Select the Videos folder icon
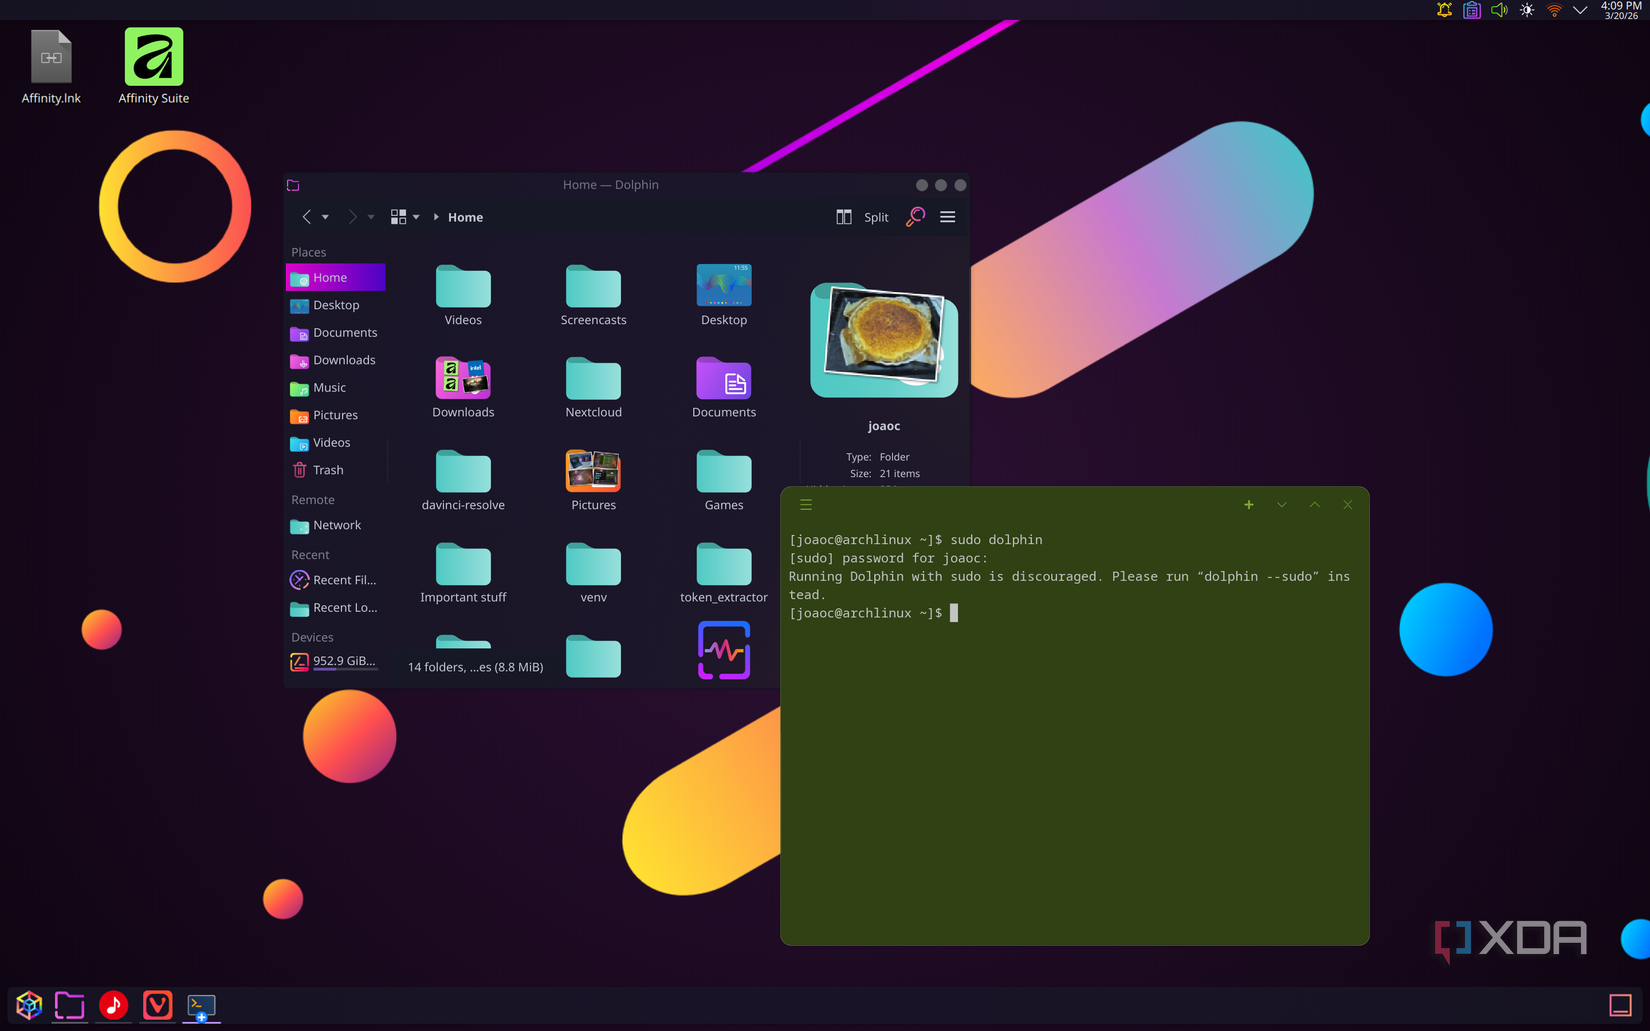This screenshot has width=1650, height=1031. (x=463, y=287)
